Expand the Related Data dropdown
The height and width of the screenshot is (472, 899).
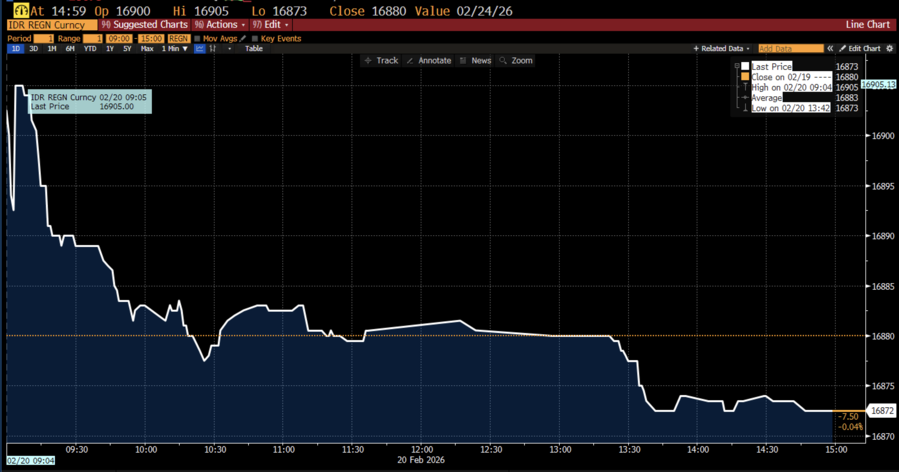722,48
